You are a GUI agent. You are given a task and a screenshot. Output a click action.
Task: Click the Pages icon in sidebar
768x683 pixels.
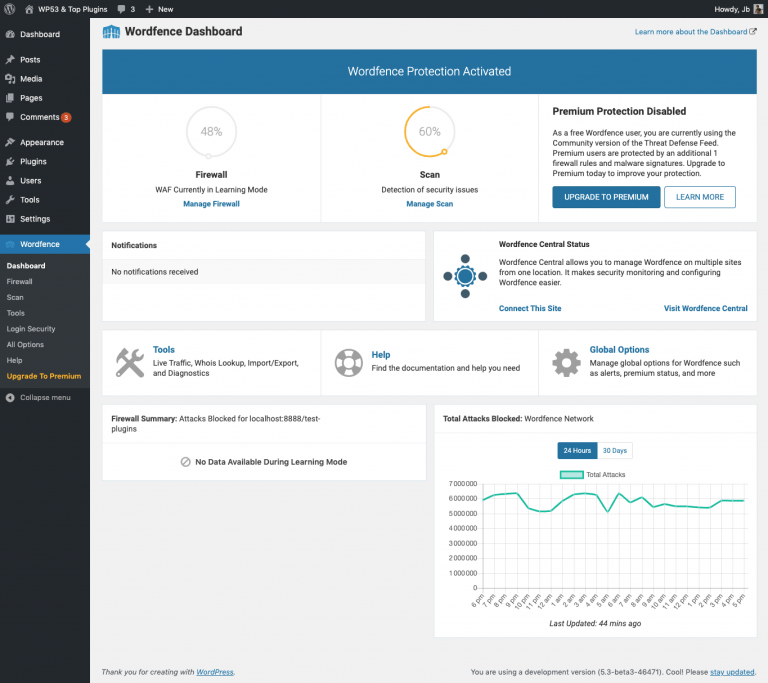(x=10, y=98)
